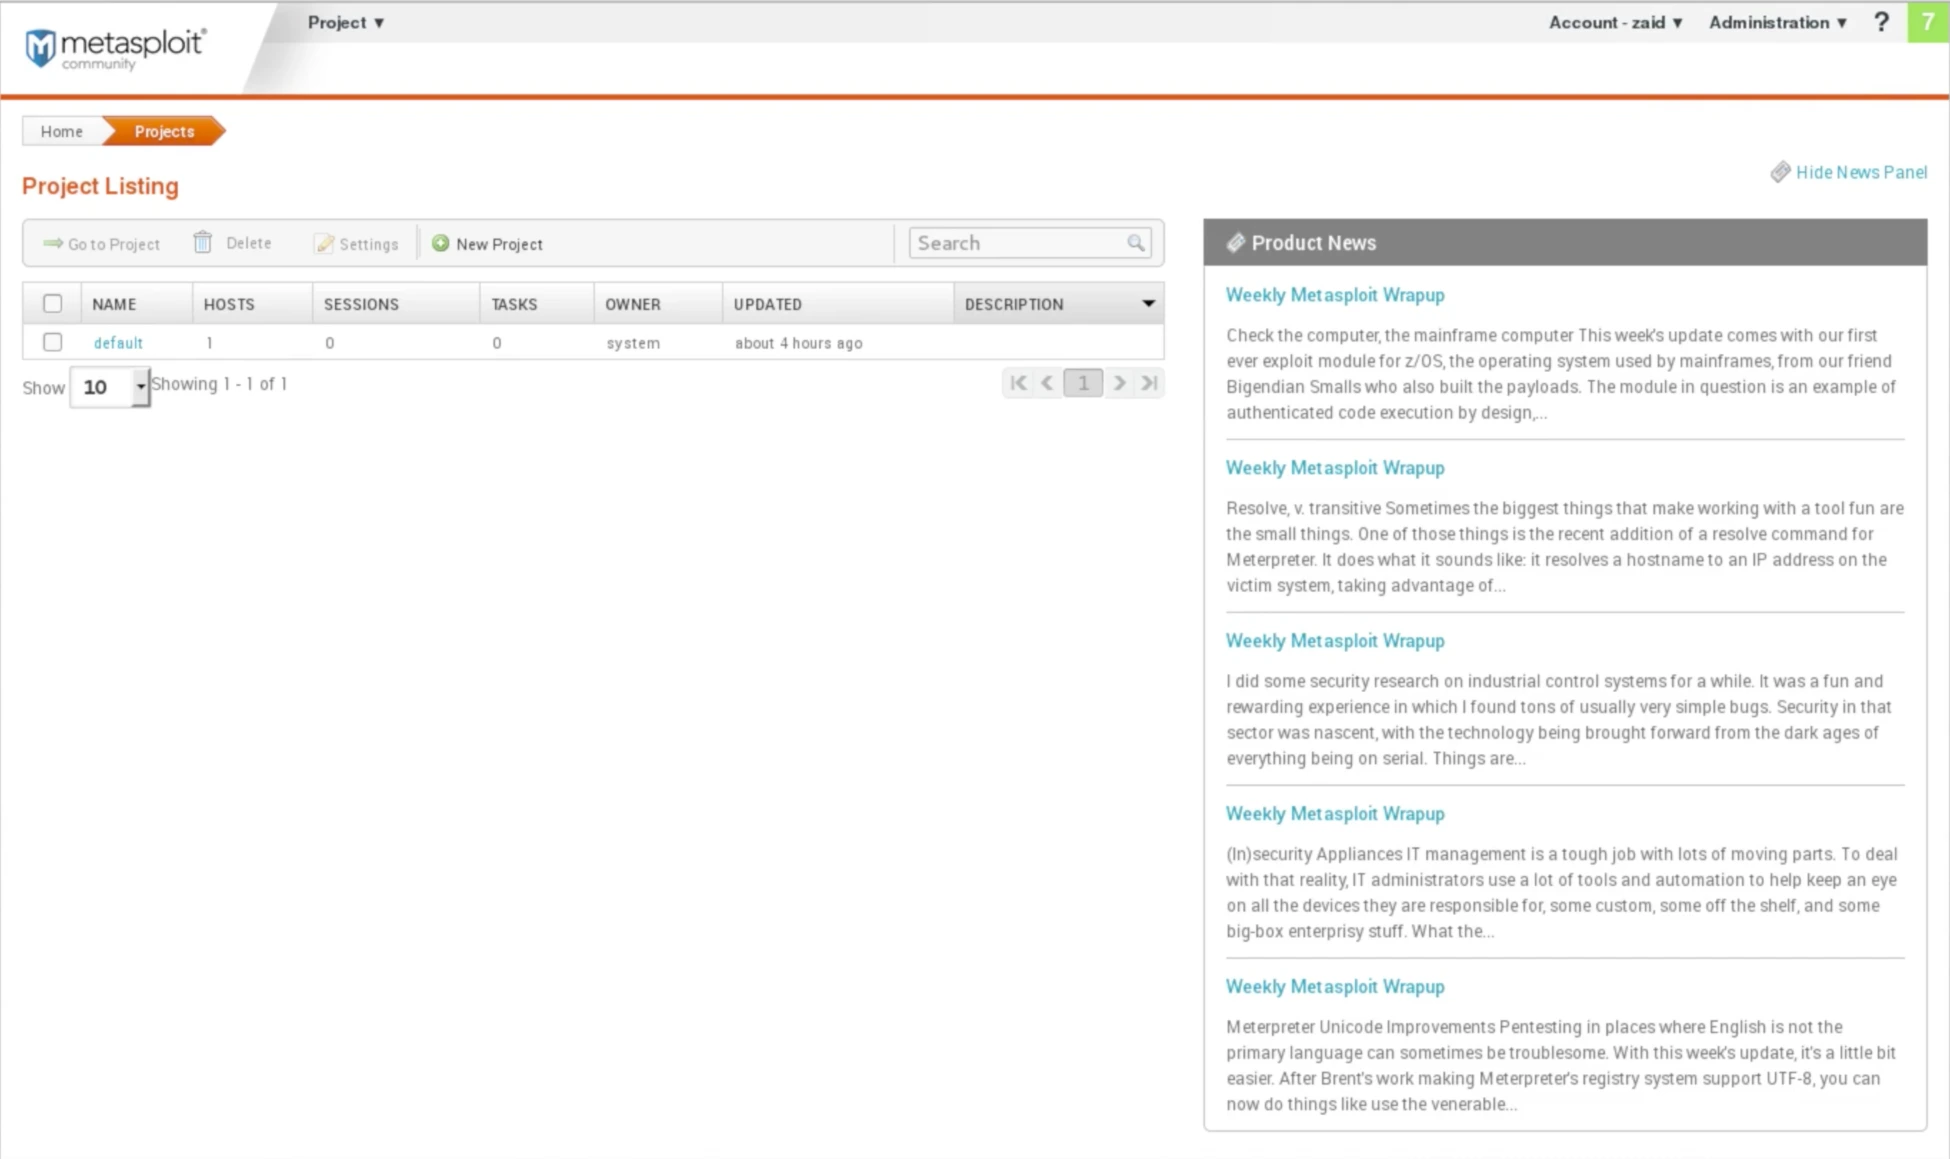This screenshot has height=1159, width=1950.
Task: Click the Product News panel title
Action: 1314,243
